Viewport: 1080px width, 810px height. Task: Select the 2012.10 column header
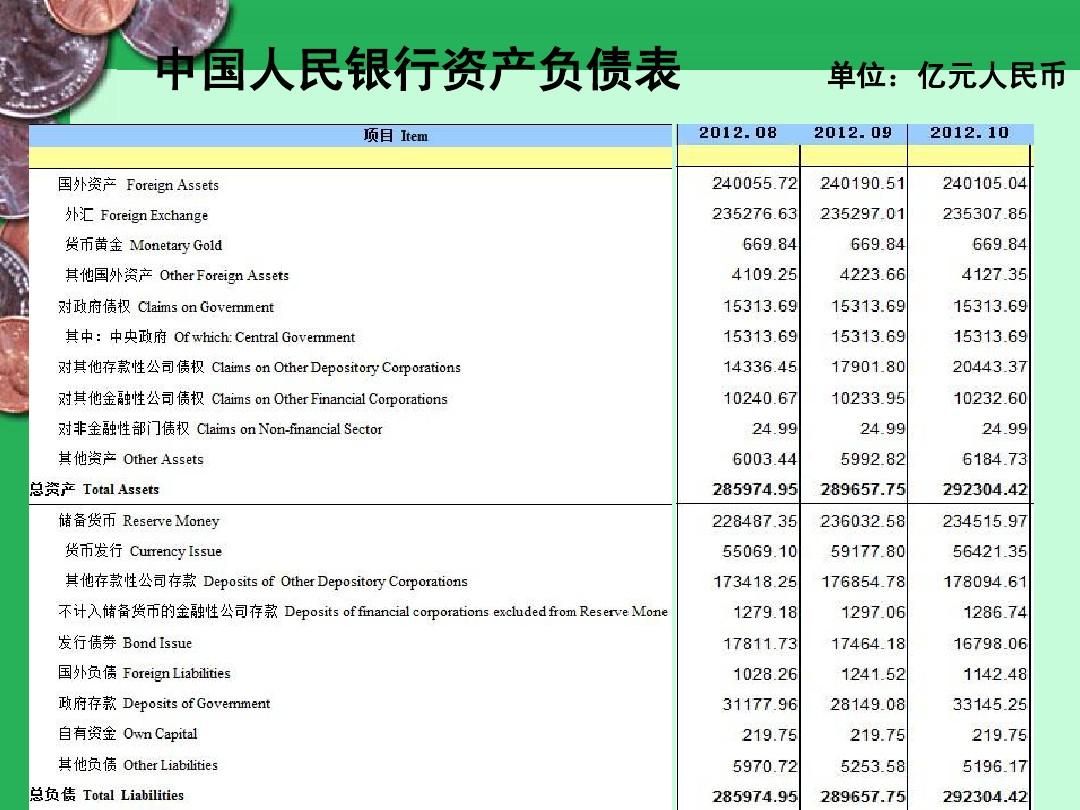tap(969, 132)
